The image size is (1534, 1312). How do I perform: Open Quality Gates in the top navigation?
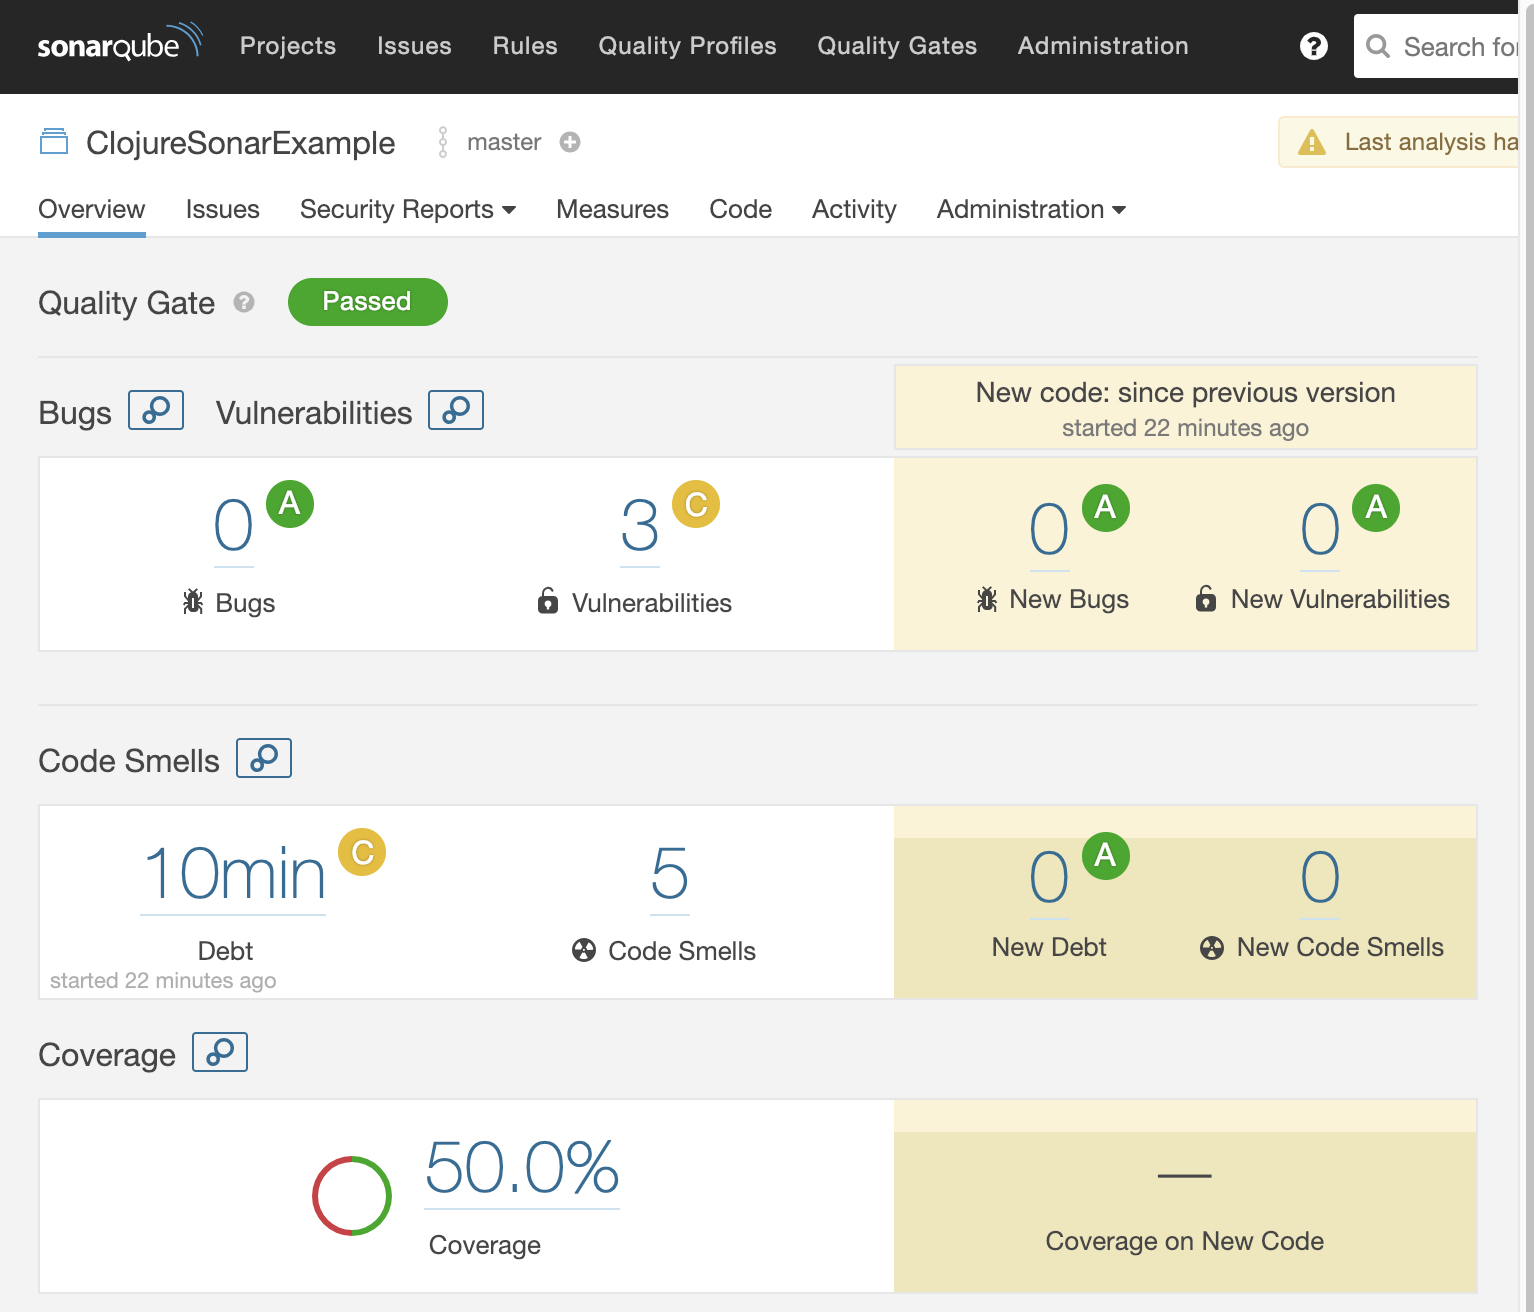897,46
